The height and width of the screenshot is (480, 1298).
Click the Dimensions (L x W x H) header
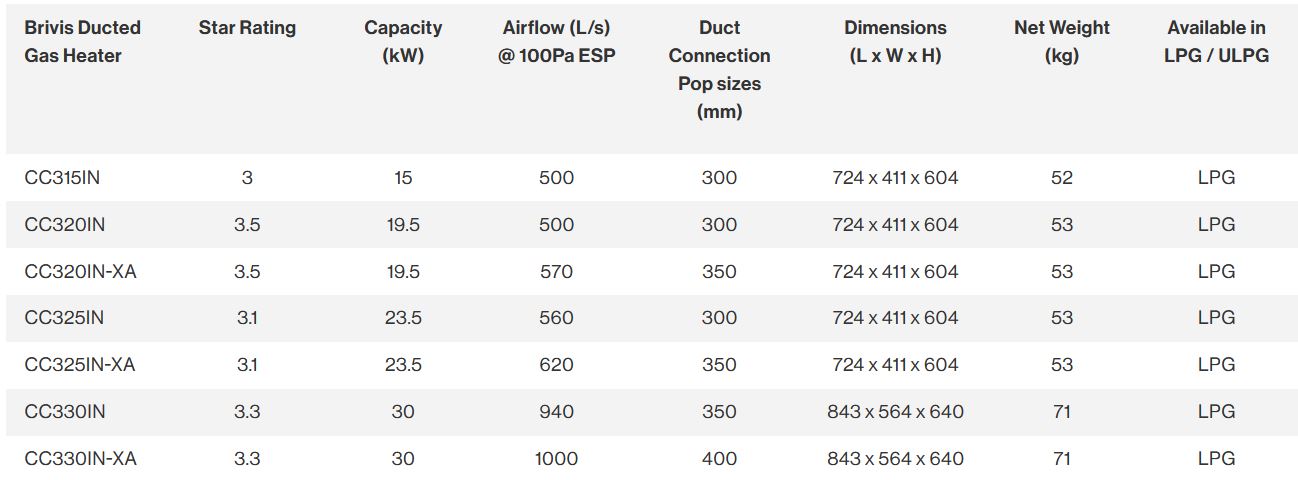895,42
